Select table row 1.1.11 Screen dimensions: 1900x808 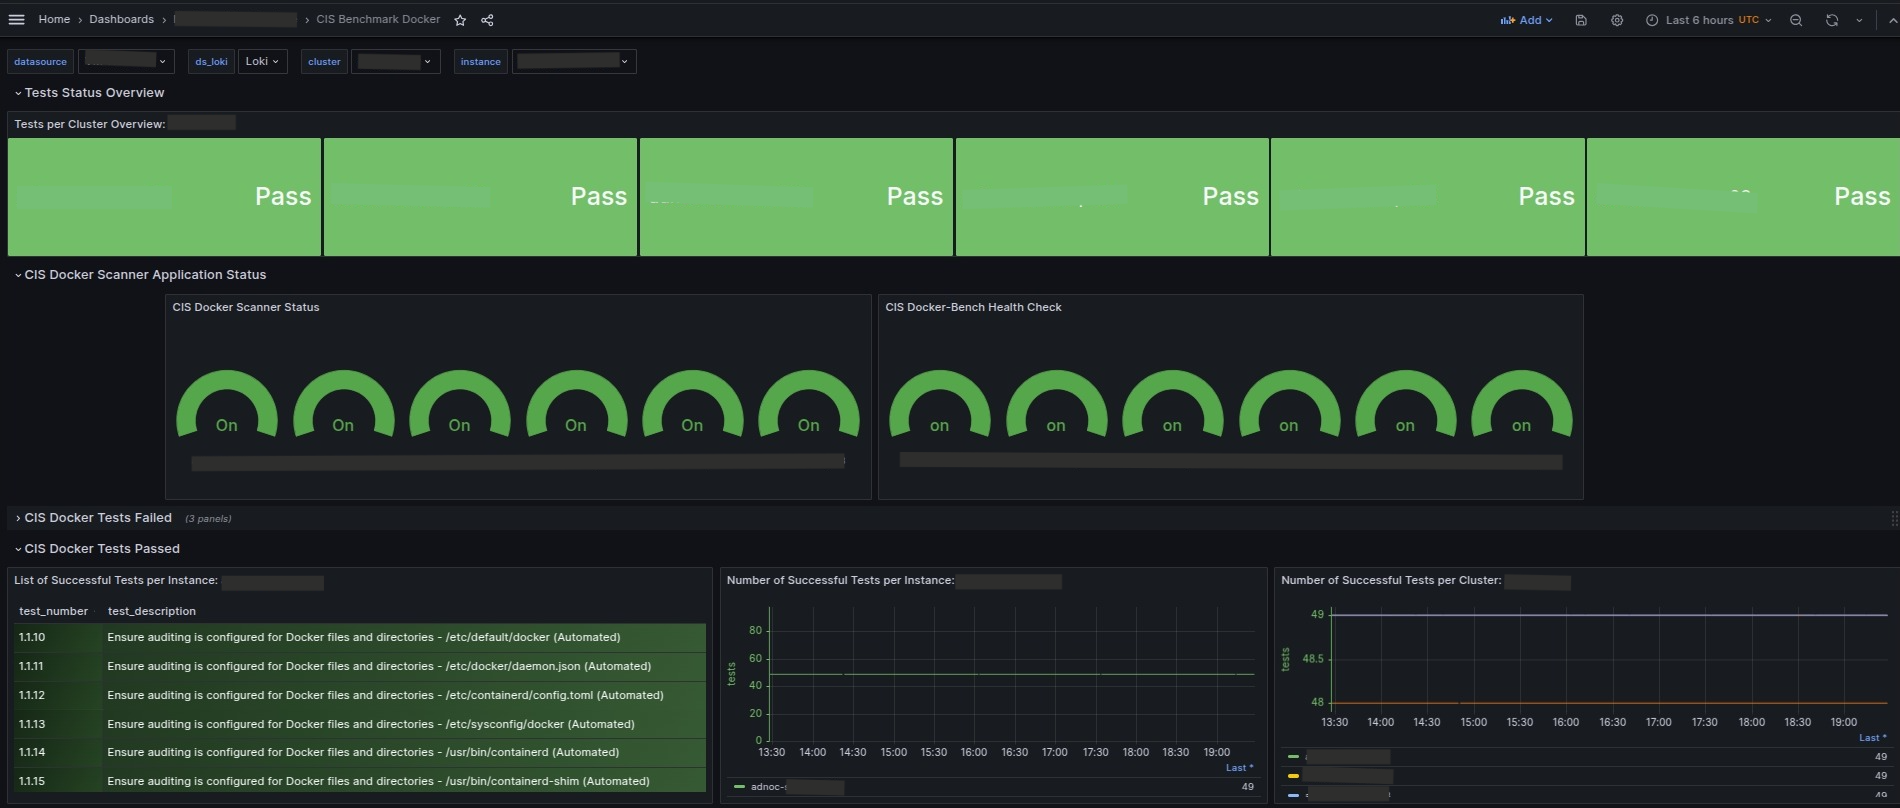(360, 666)
